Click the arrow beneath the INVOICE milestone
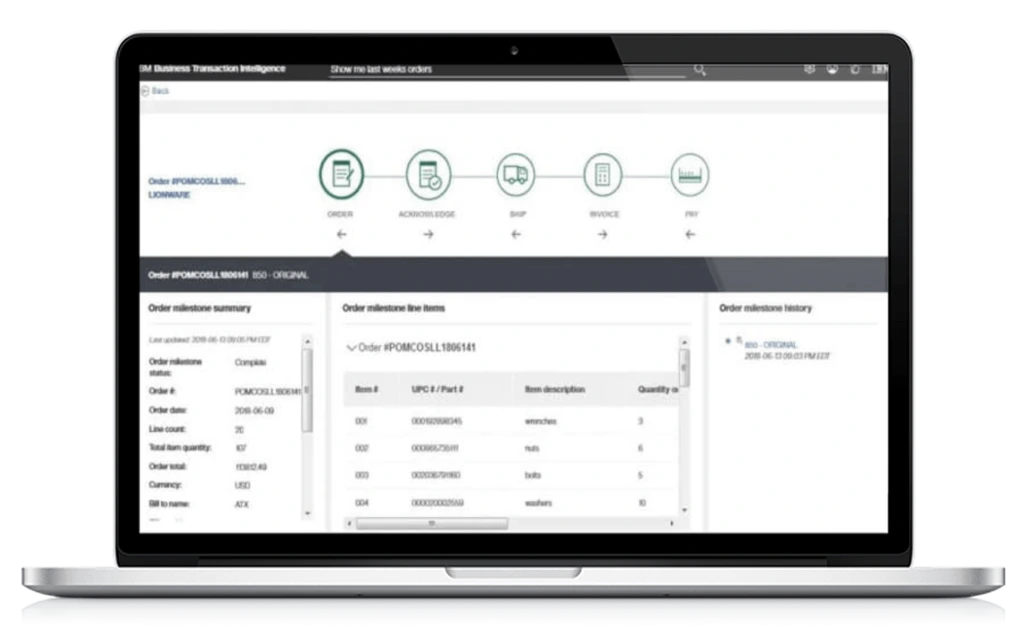 point(602,234)
